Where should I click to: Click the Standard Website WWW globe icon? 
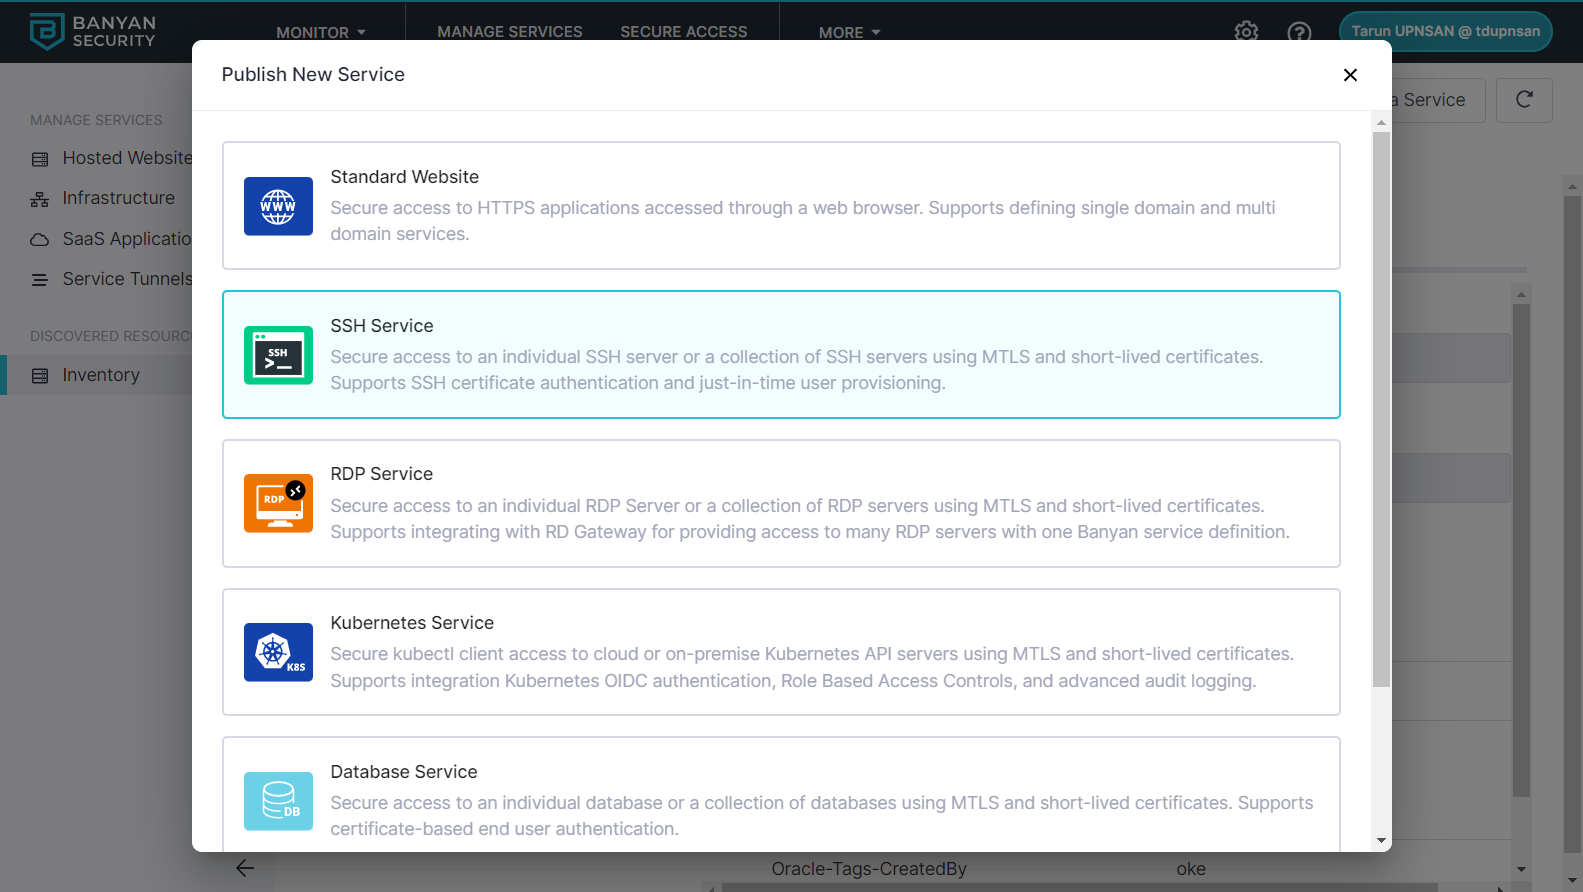pos(278,206)
